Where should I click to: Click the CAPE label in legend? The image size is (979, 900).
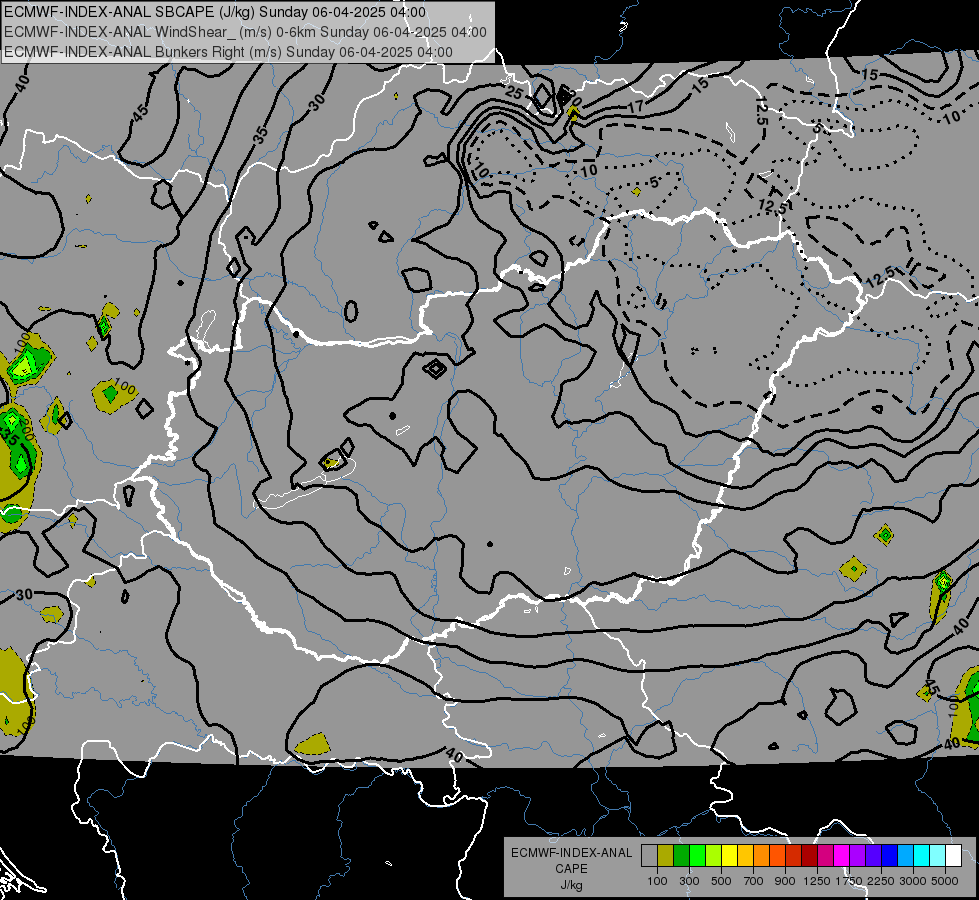coord(571,869)
